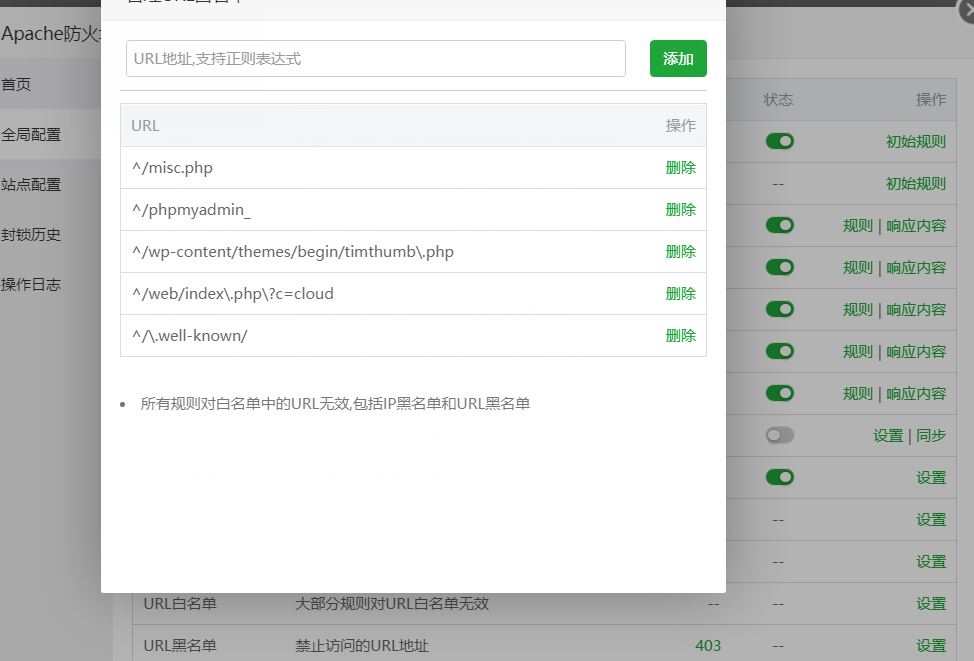The image size is (974, 661).
Task: Click the URL column header in dialog
Action: 145,125
